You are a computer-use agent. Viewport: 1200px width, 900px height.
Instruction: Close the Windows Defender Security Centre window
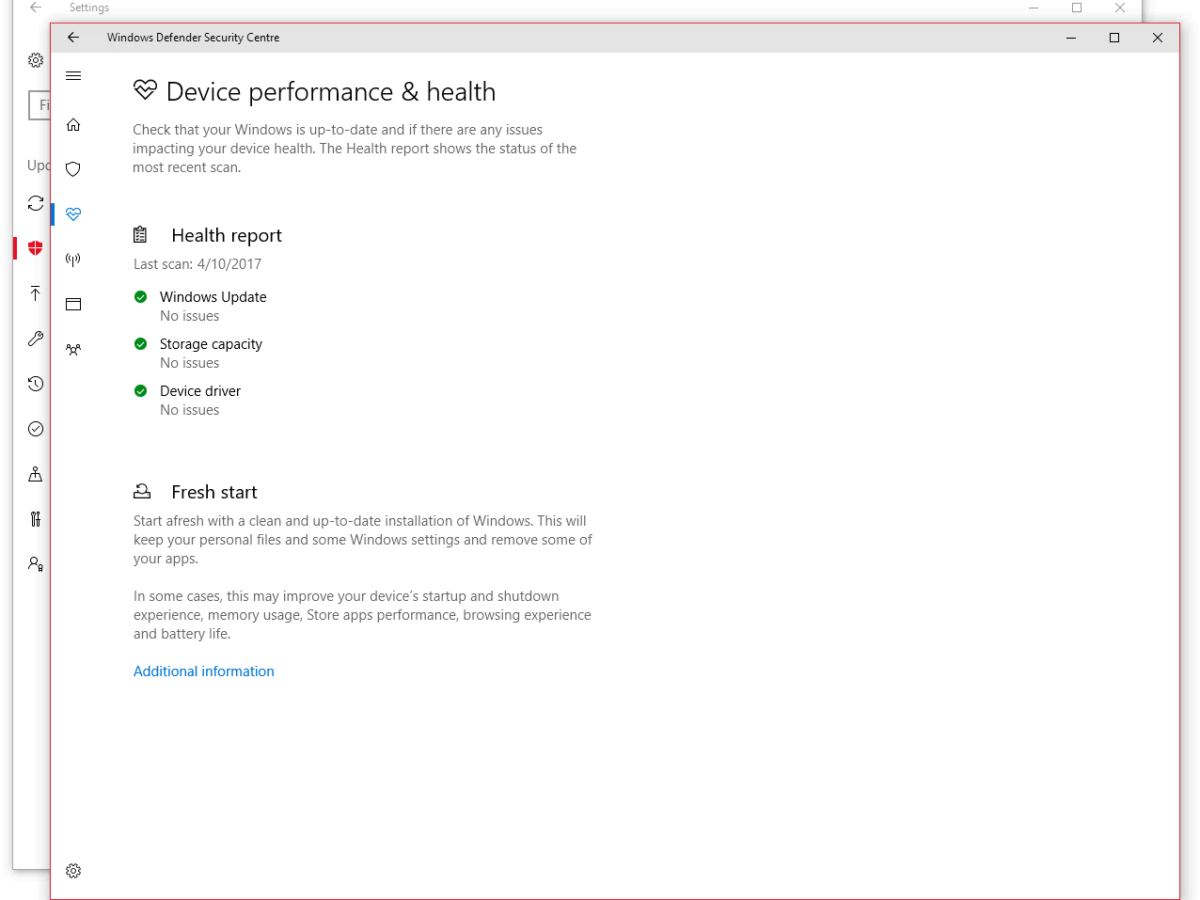[x=1157, y=38]
